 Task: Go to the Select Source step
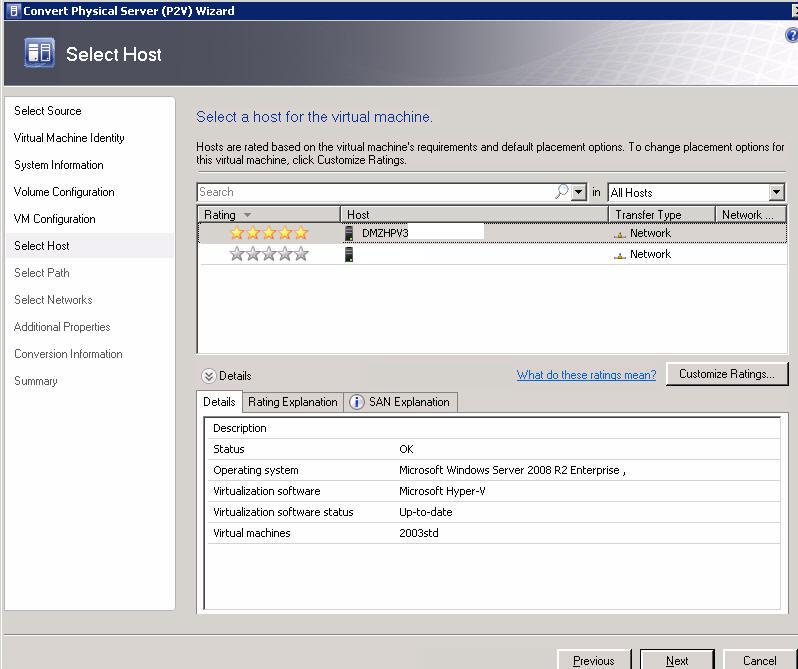(x=48, y=111)
